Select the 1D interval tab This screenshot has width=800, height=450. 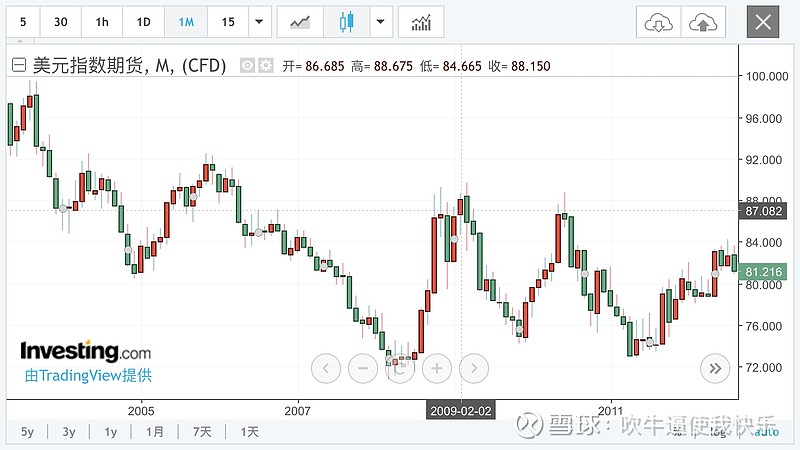pos(144,21)
